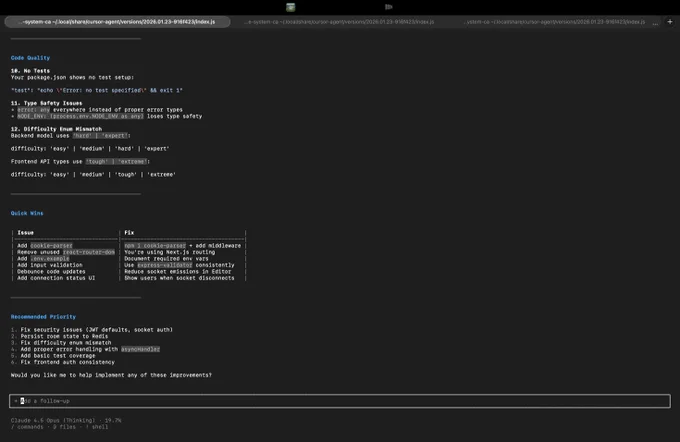Click the 'Fix' table column header
680x442 pixels.
(x=129, y=232)
